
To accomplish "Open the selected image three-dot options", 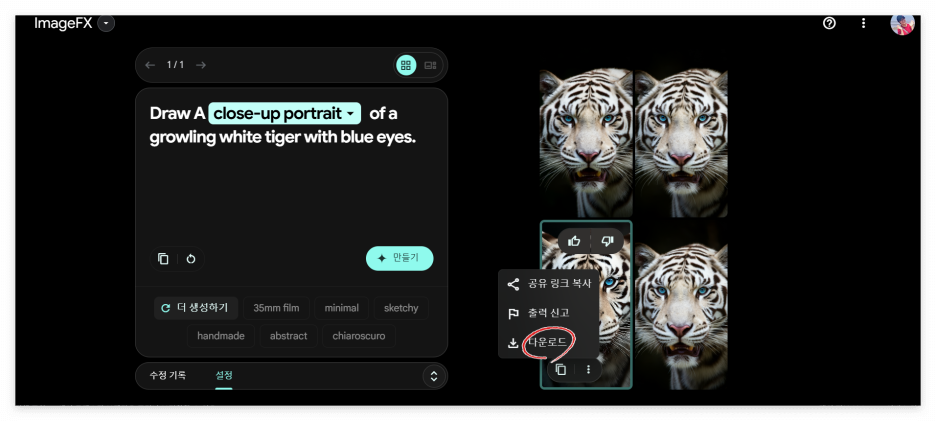I will click(588, 370).
